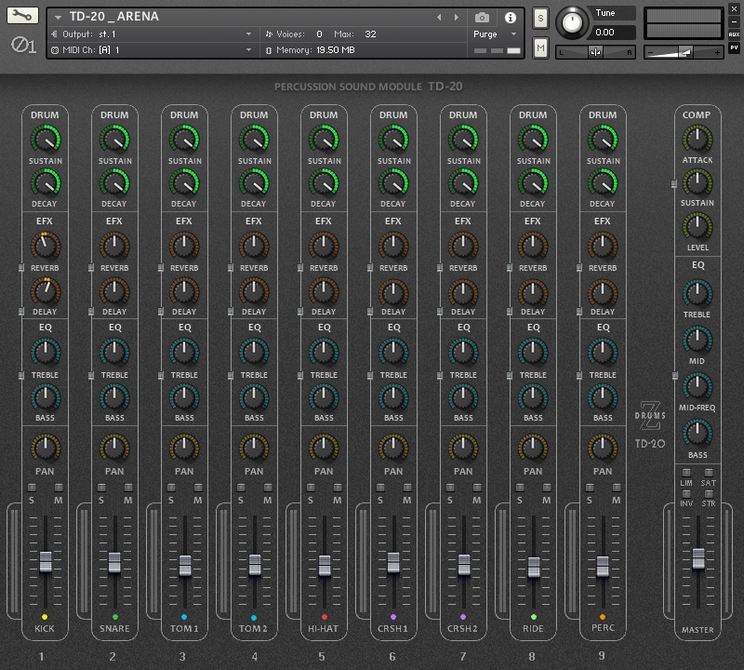Click the SNARE channel volume fader
Image resolution: width=744 pixels, height=670 pixels.
(x=115, y=563)
